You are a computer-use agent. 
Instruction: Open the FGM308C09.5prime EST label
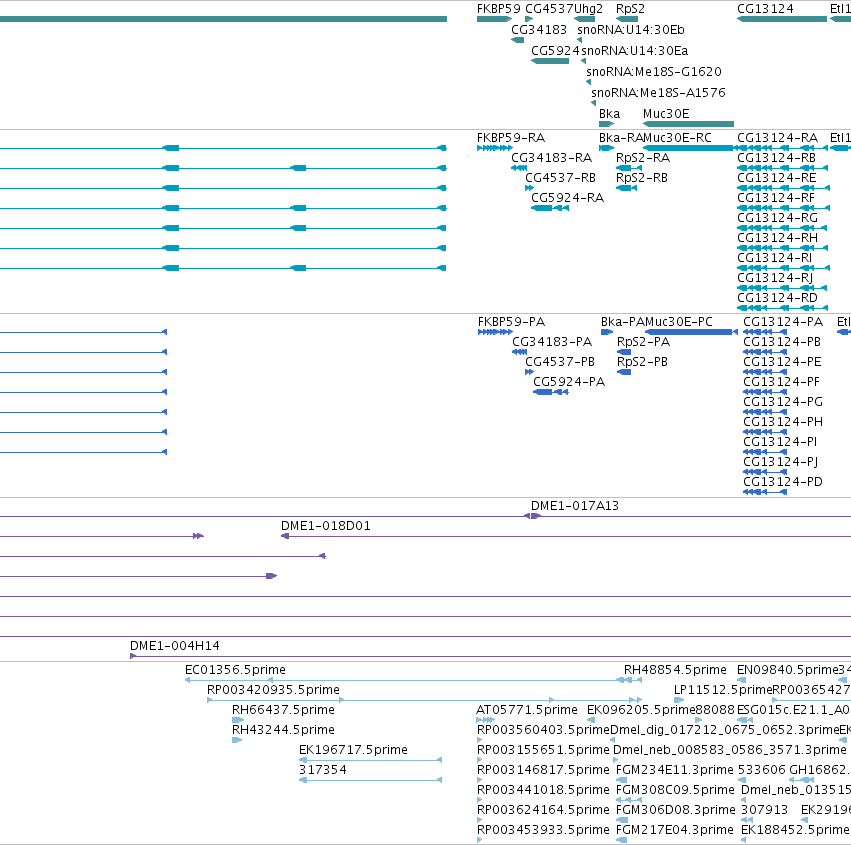coord(675,790)
